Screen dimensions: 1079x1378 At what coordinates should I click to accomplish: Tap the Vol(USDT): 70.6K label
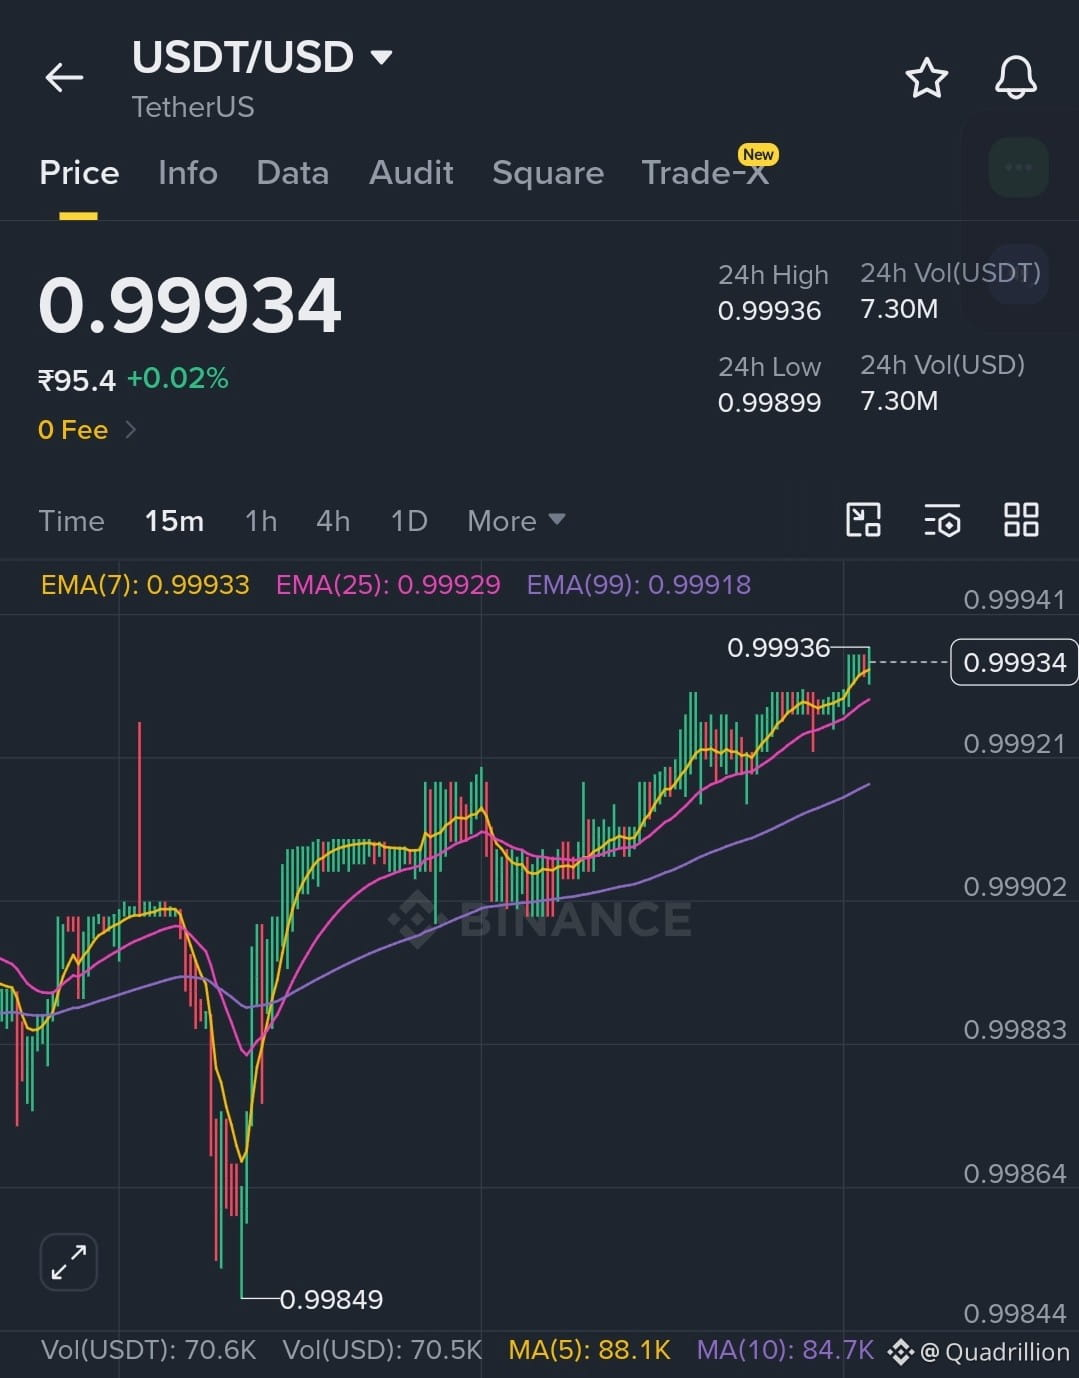[148, 1350]
